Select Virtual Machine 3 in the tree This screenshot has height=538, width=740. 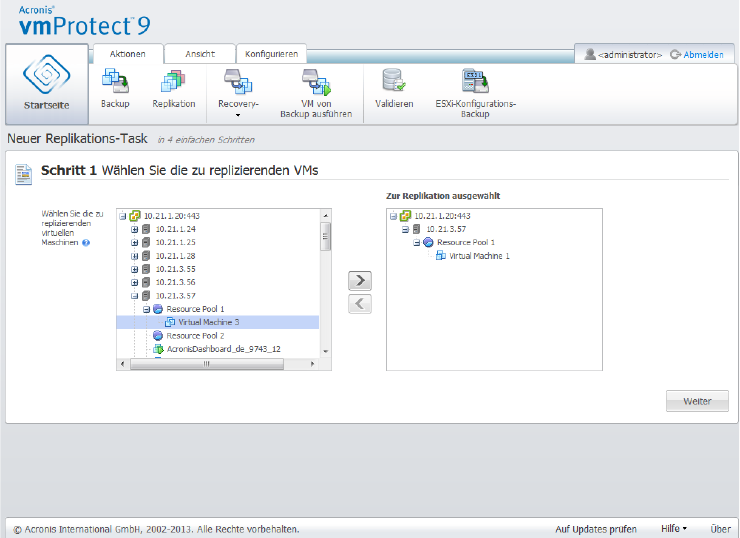(209, 322)
